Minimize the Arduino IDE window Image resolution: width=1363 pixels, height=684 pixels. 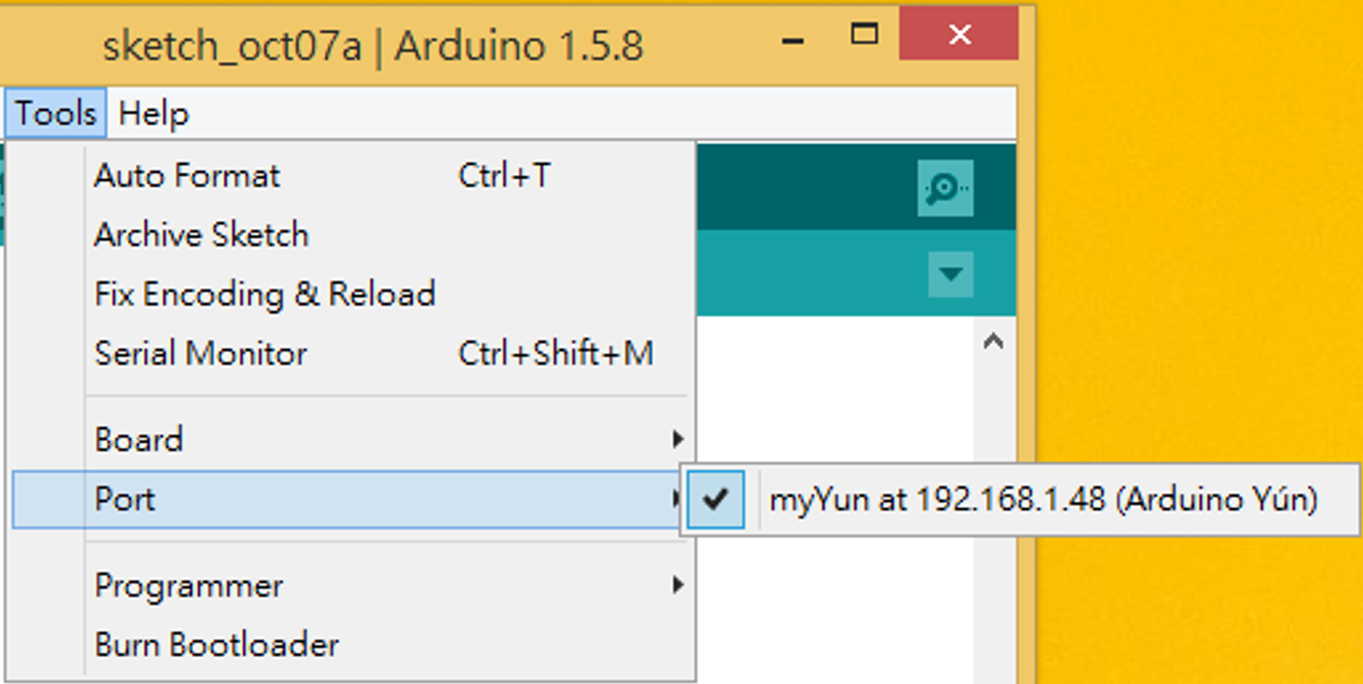pos(793,35)
